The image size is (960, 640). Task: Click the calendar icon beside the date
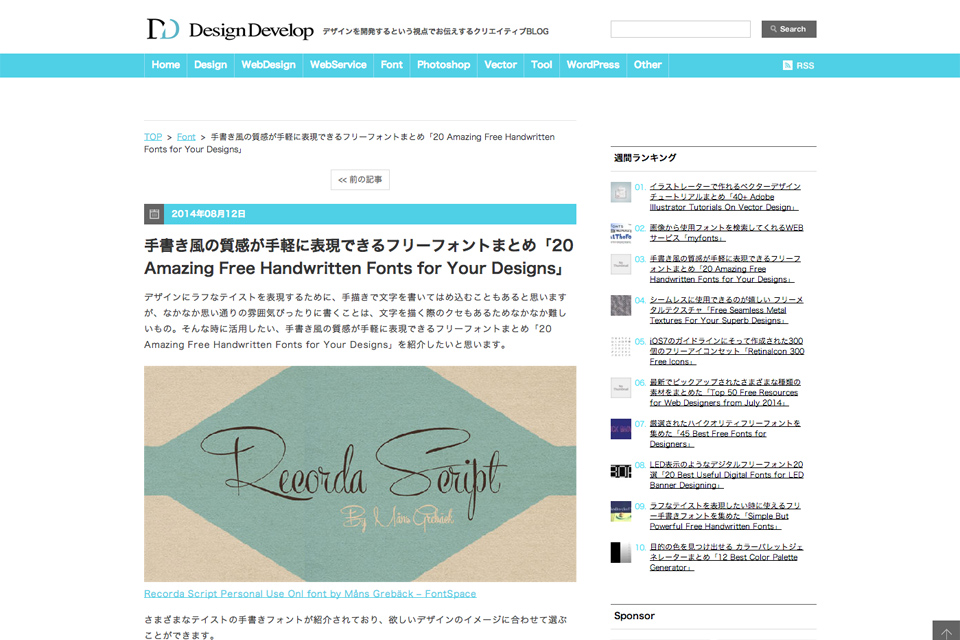(x=154, y=214)
